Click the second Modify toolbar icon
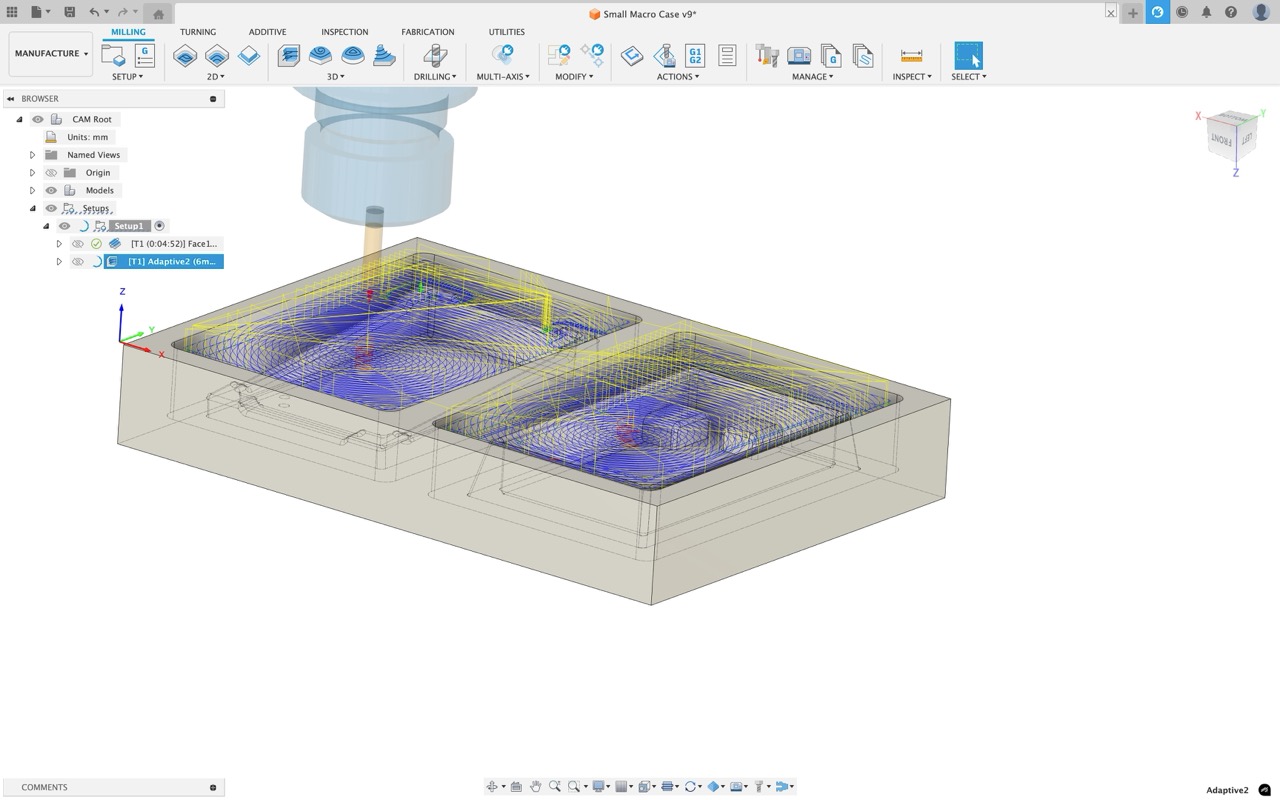 click(592, 56)
